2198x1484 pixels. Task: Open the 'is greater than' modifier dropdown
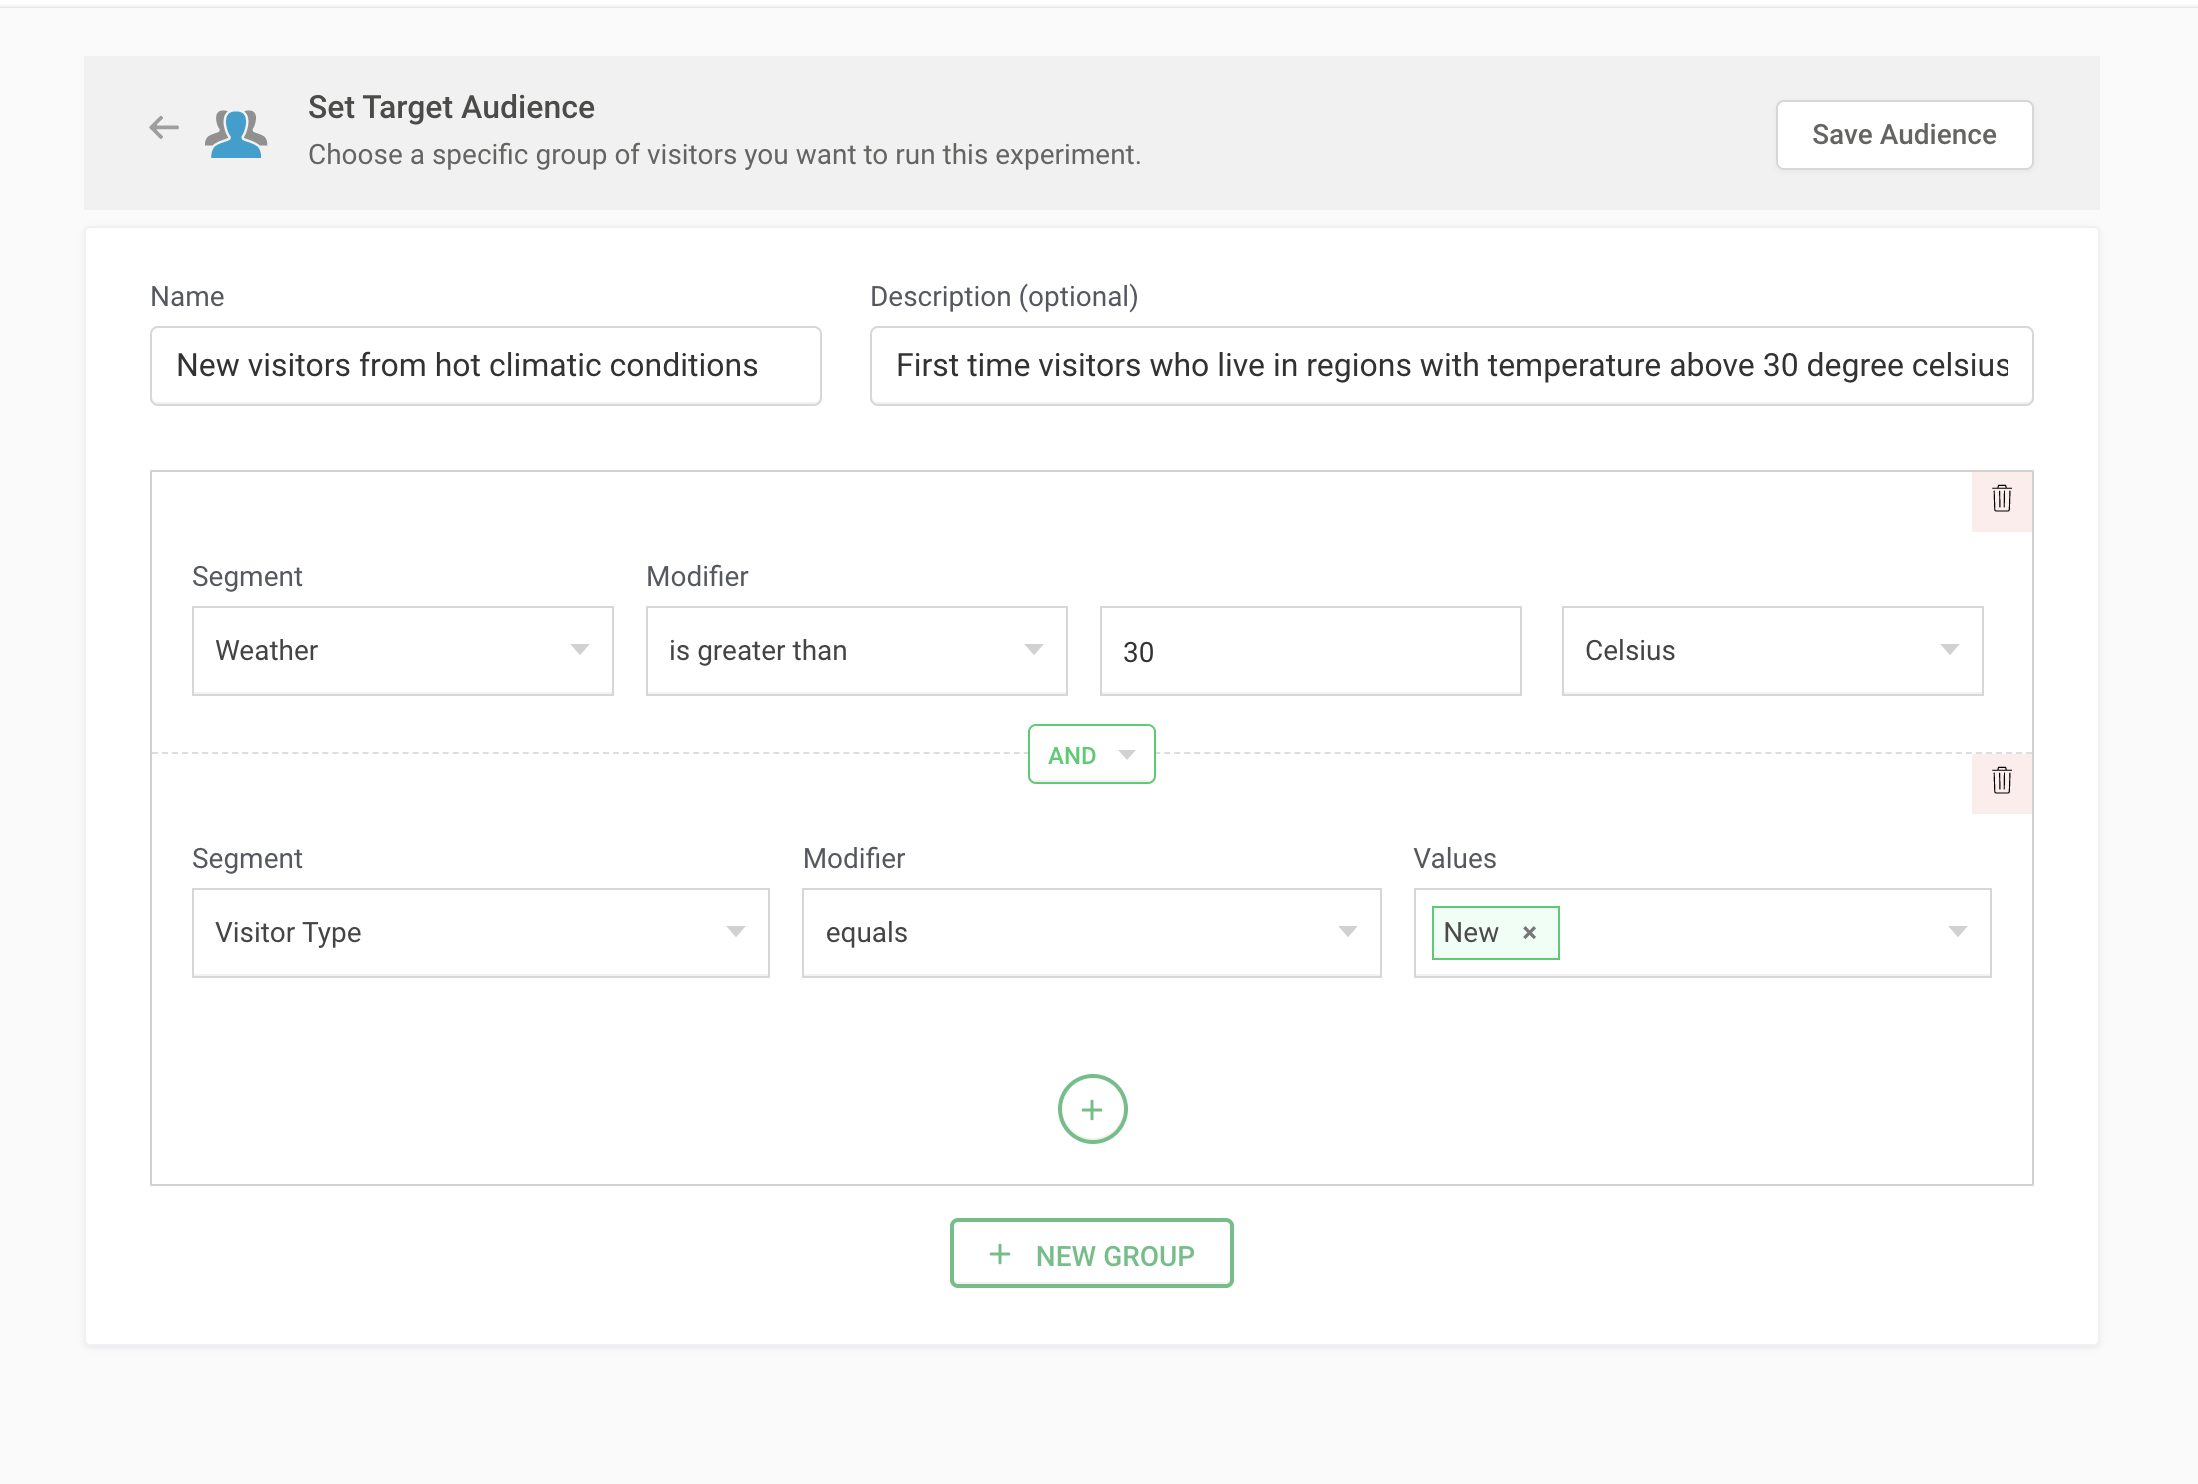coord(856,651)
